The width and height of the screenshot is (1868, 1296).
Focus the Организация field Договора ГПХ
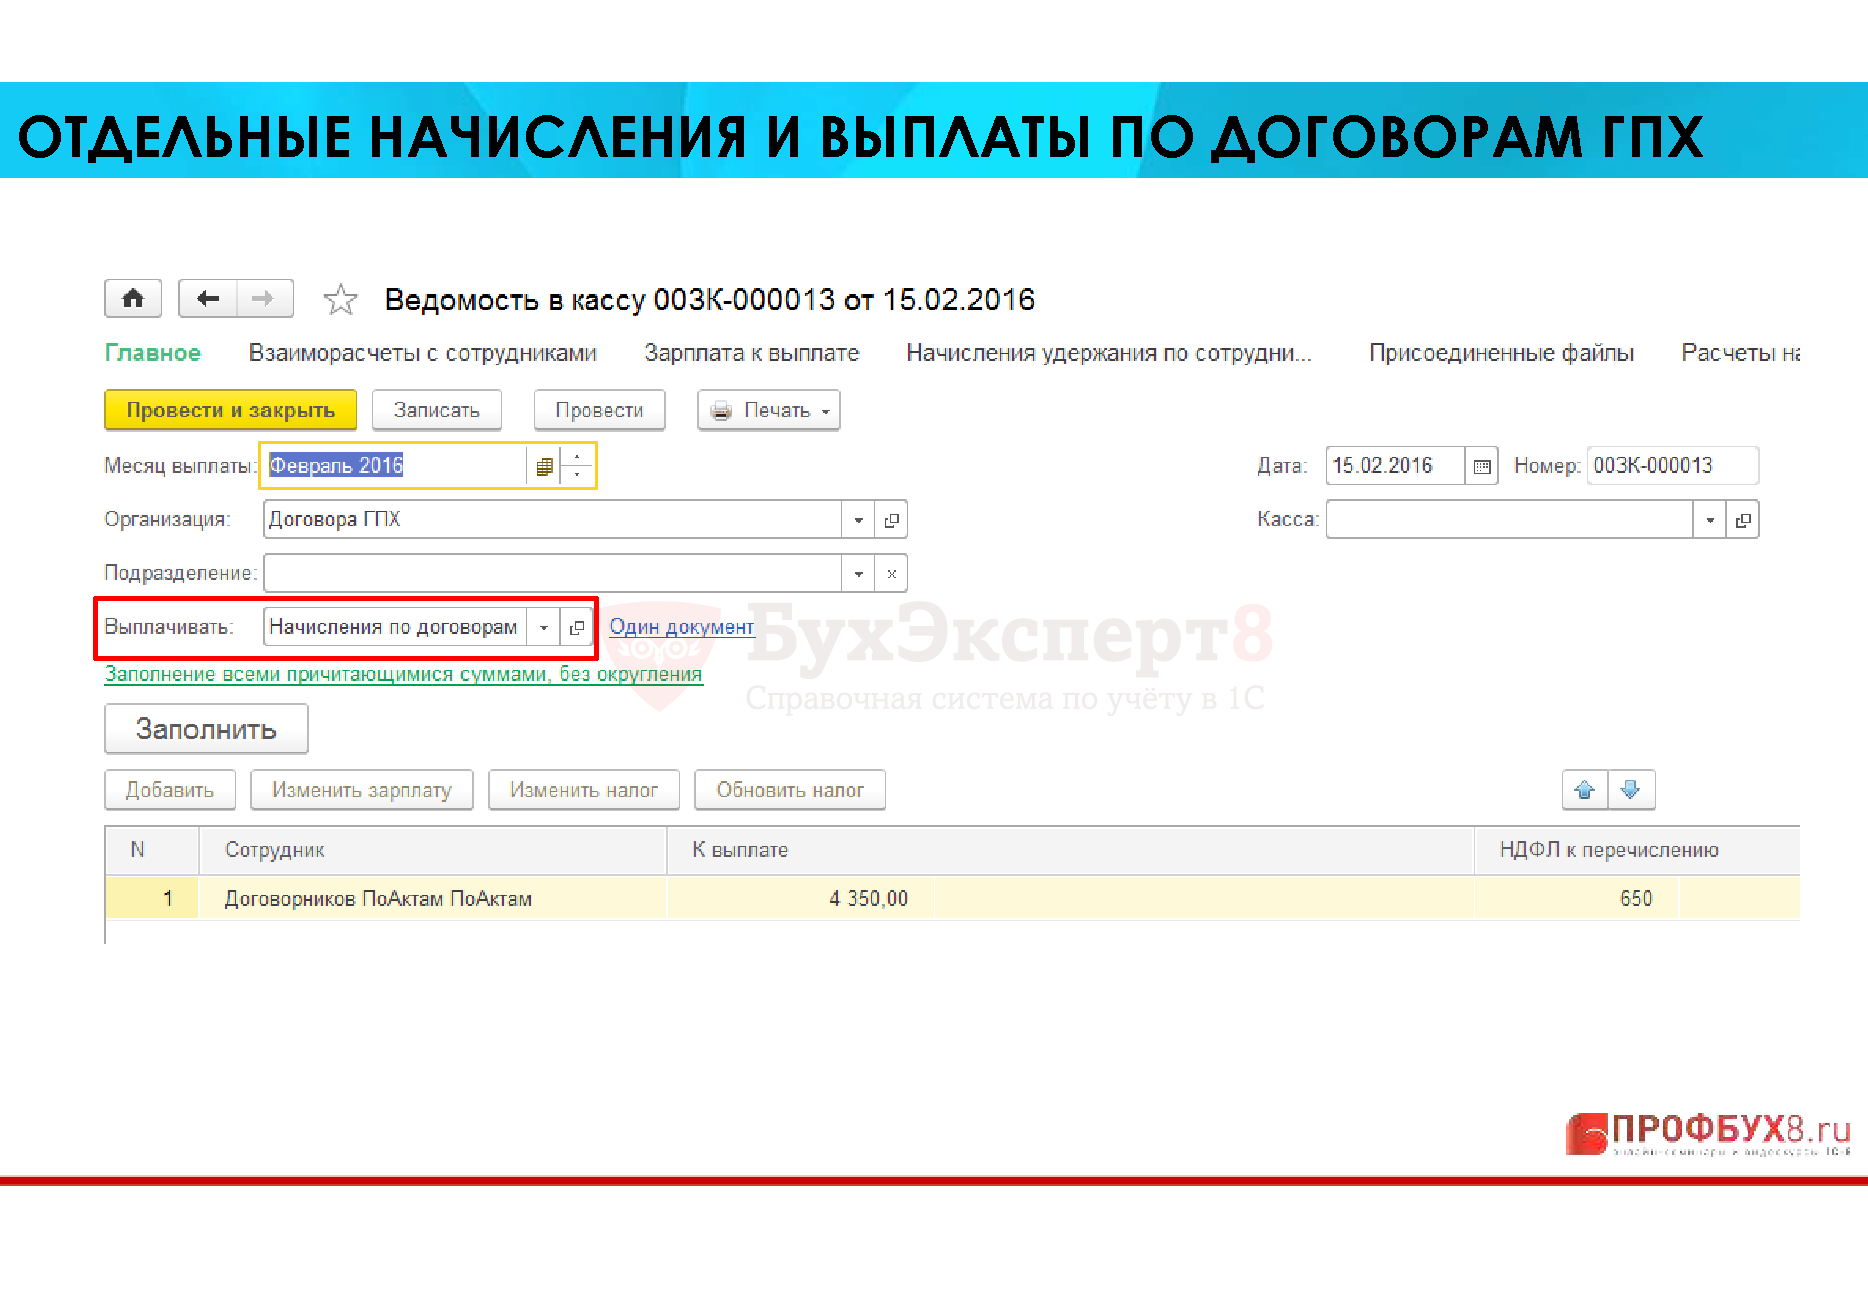point(553,520)
